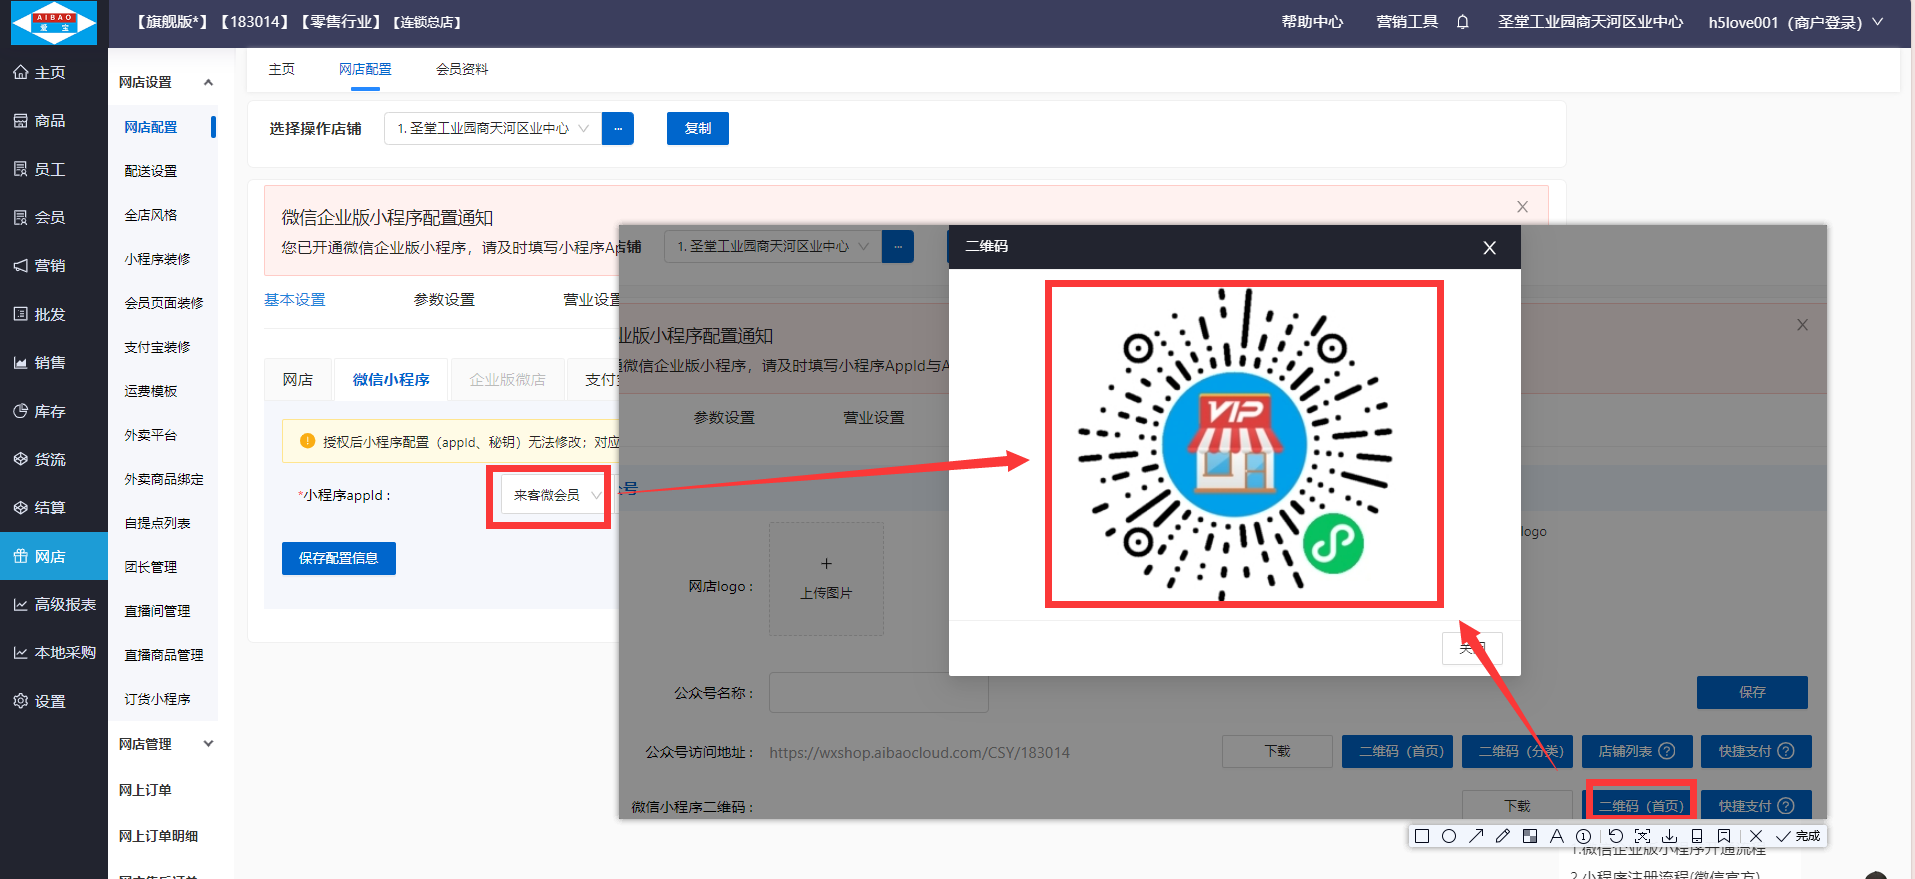Choose the mosaic blur tool
Image resolution: width=1915 pixels, height=879 pixels.
(1530, 836)
